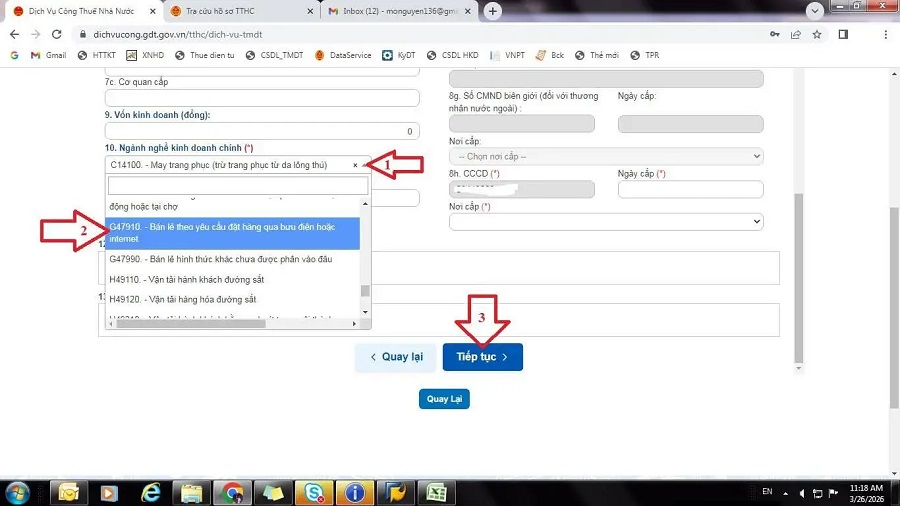Click the dropdown horizontal scrollbar thumb
This screenshot has width=900, height=506.
pyautogui.click(x=191, y=324)
